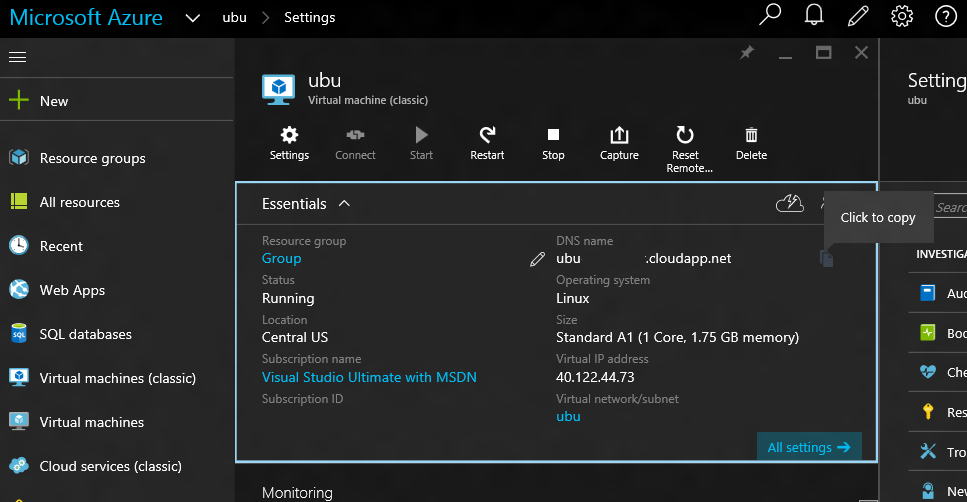This screenshot has width=967, height=502.
Task: Pin the ubu blade to dashboard
Action: tap(746, 53)
